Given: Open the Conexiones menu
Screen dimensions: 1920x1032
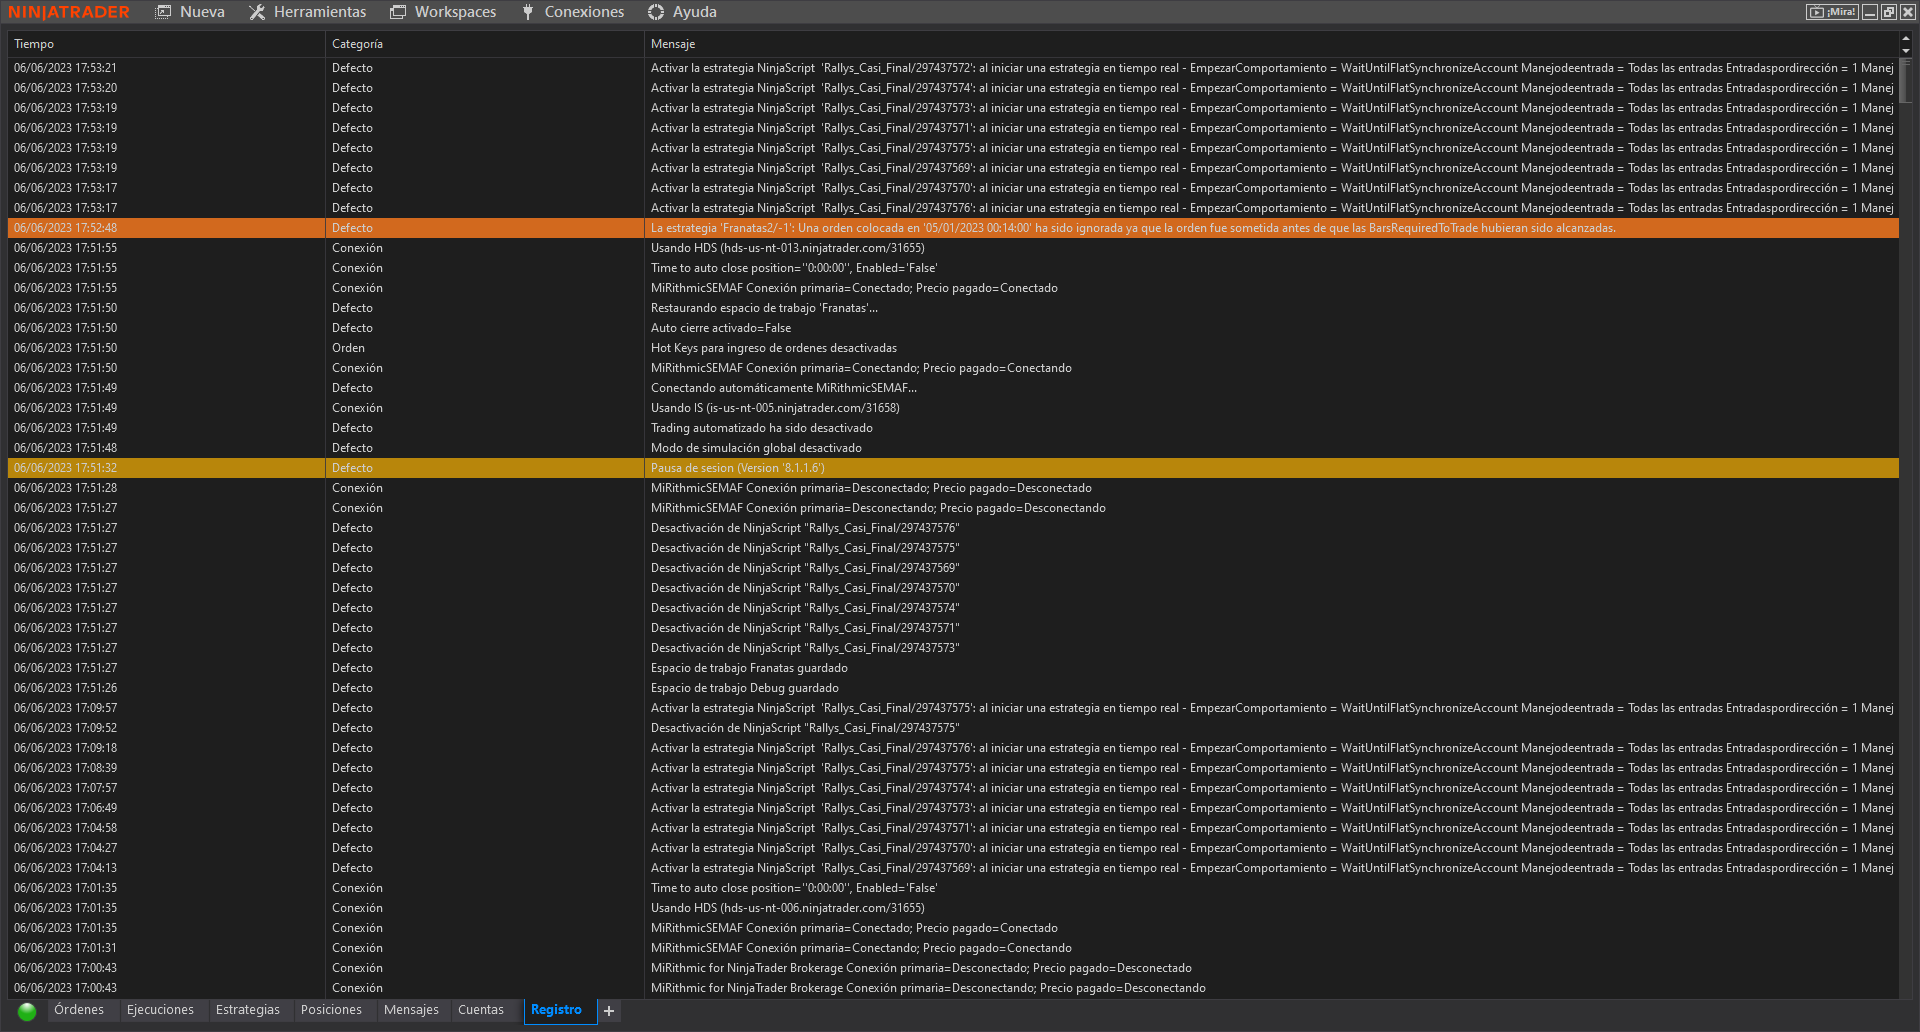Looking at the screenshot, I should [x=573, y=12].
